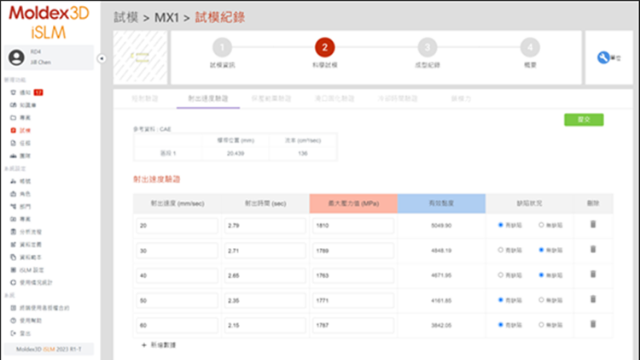Click the injection time field containing 2.71

[265, 251]
